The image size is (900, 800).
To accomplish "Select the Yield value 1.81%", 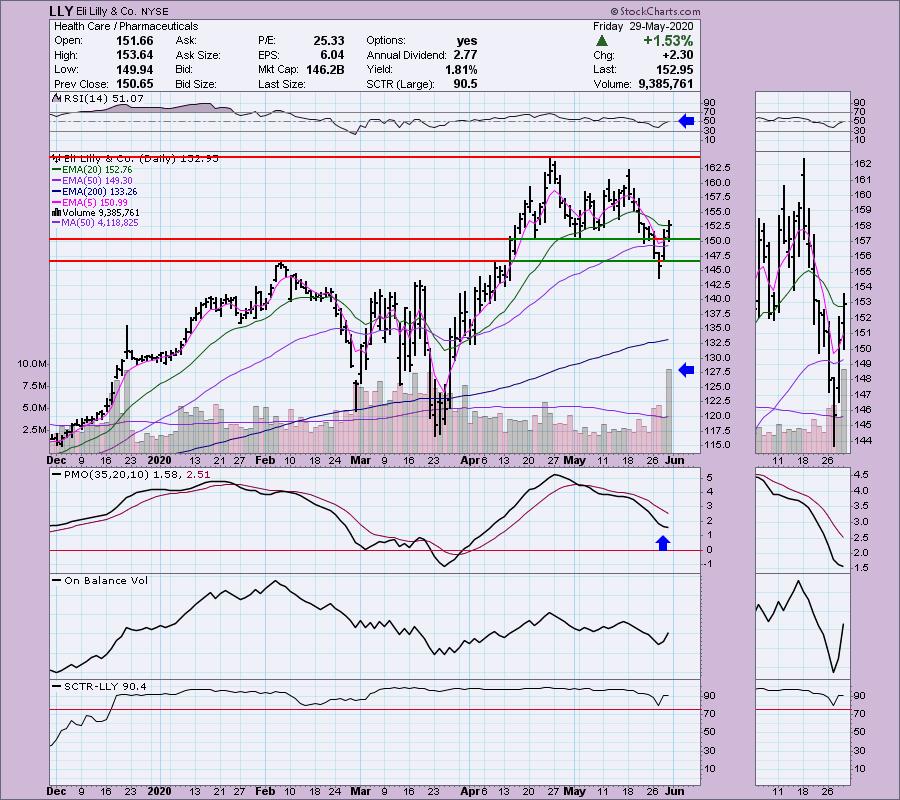I will pyautogui.click(x=461, y=69).
